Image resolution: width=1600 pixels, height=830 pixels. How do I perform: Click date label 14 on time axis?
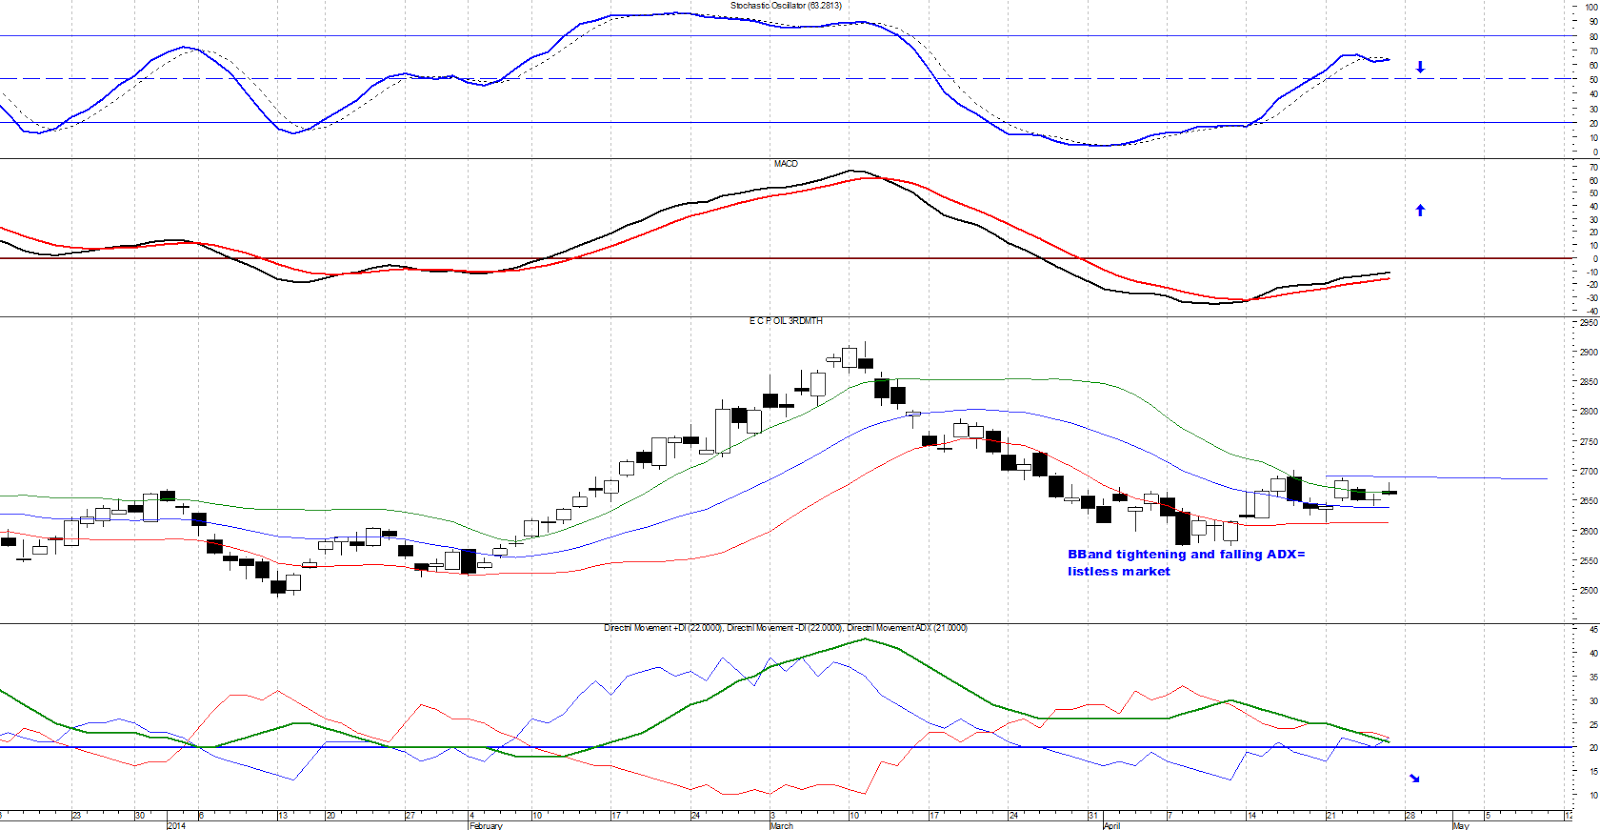pos(1252,816)
